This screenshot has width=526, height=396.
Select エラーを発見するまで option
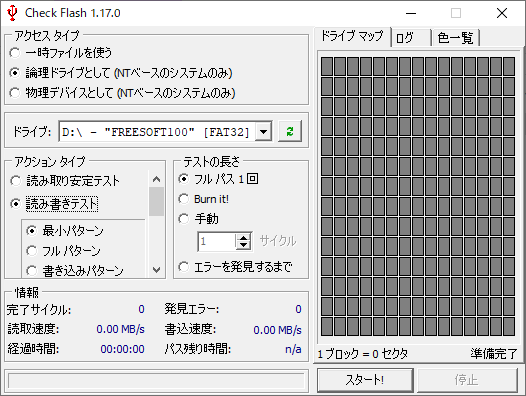235,267
